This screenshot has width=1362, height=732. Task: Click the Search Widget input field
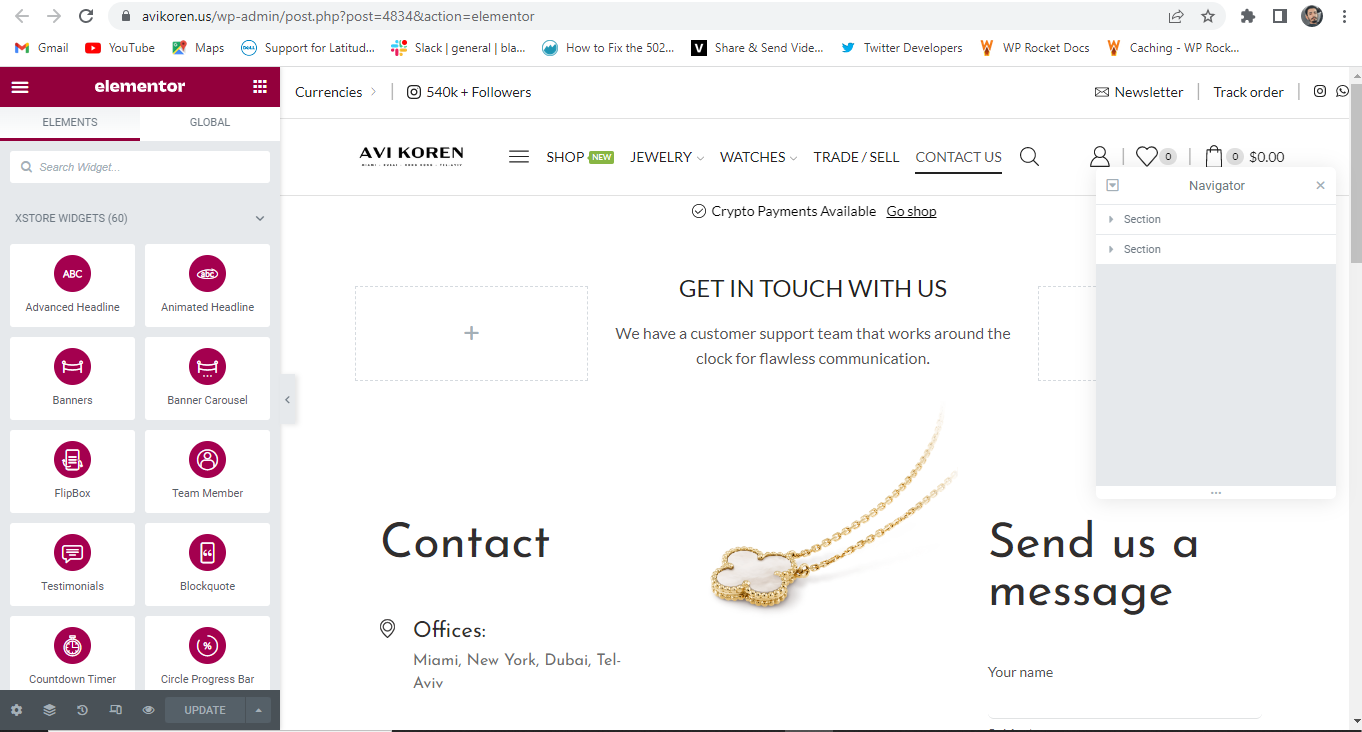140,167
